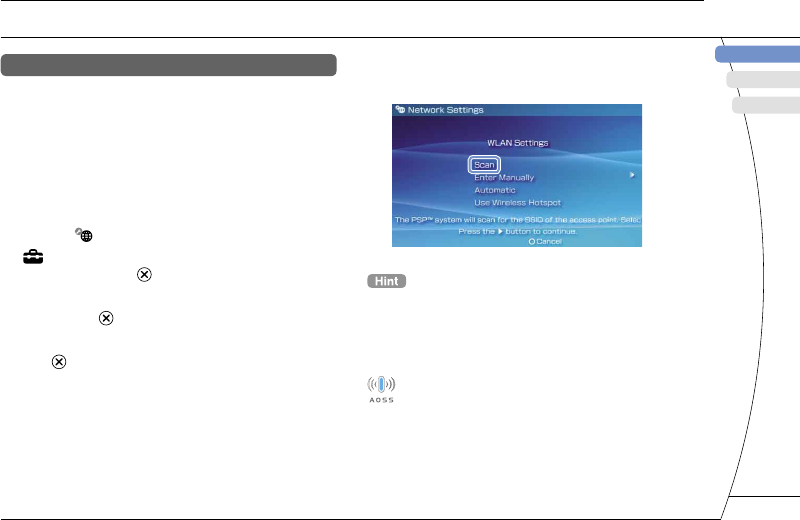Click the right arrow beside Enter Manually
Viewport: 800px width, 520px height.
point(632,175)
